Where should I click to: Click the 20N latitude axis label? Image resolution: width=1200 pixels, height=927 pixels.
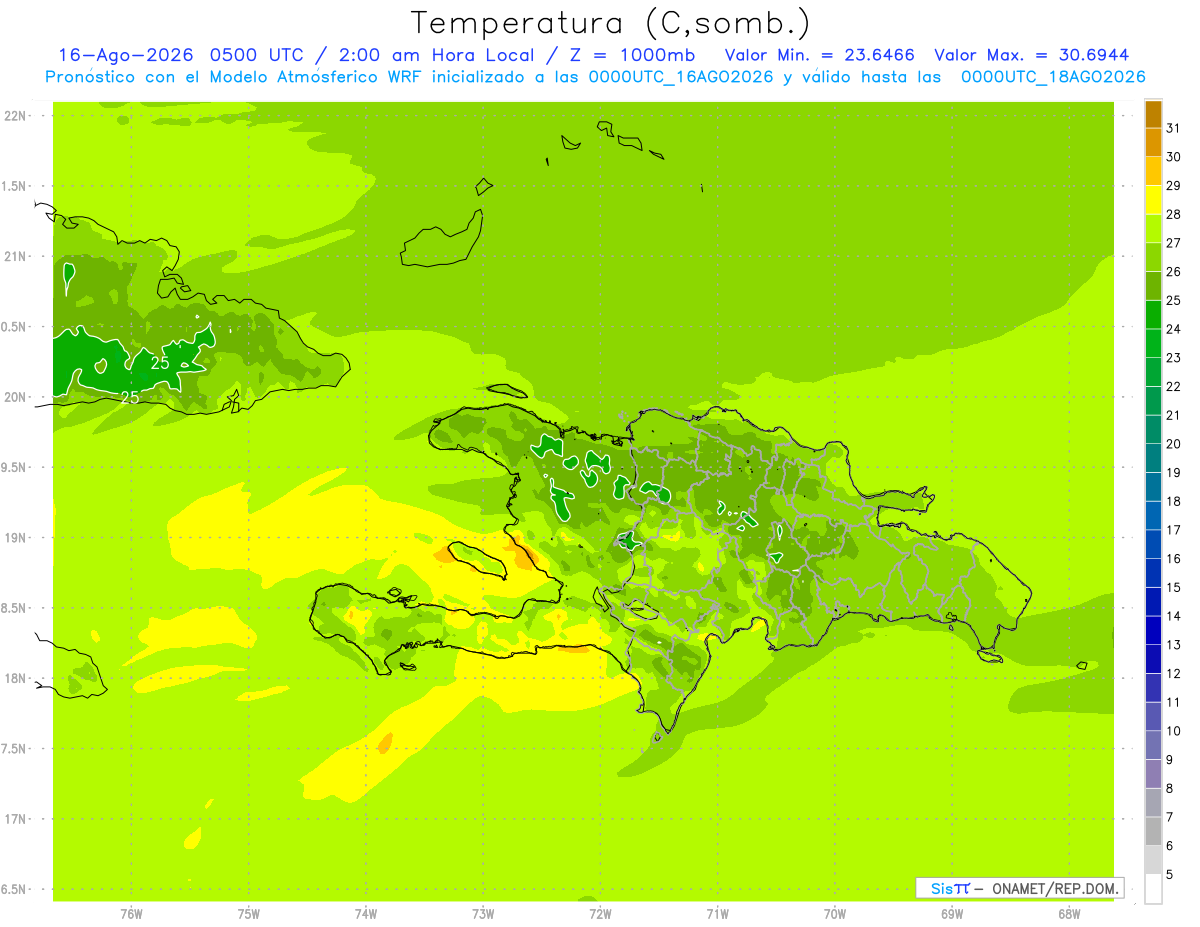(x=17, y=397)
